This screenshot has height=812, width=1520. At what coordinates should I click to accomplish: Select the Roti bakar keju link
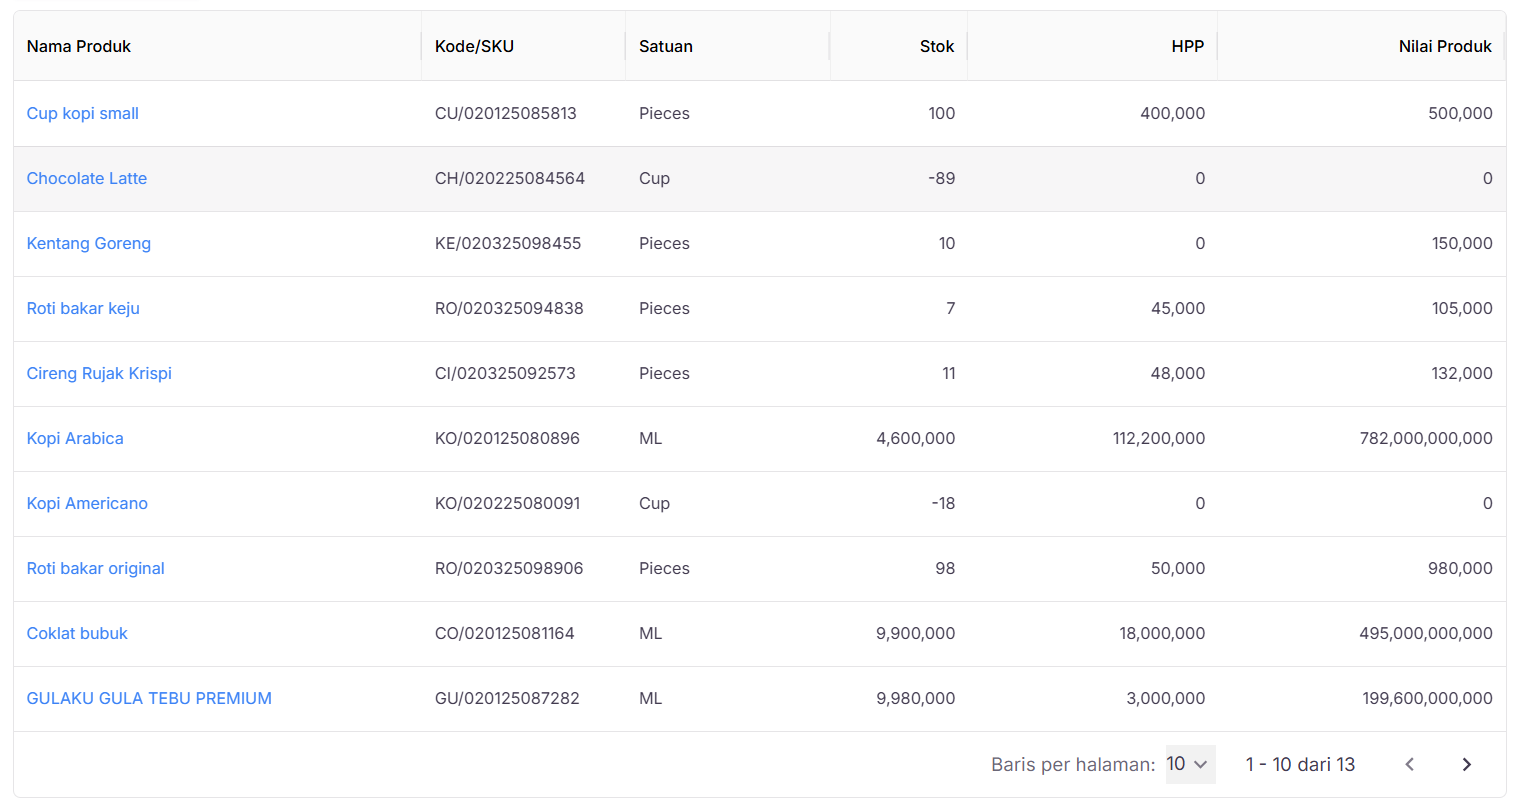coord(83,309)
